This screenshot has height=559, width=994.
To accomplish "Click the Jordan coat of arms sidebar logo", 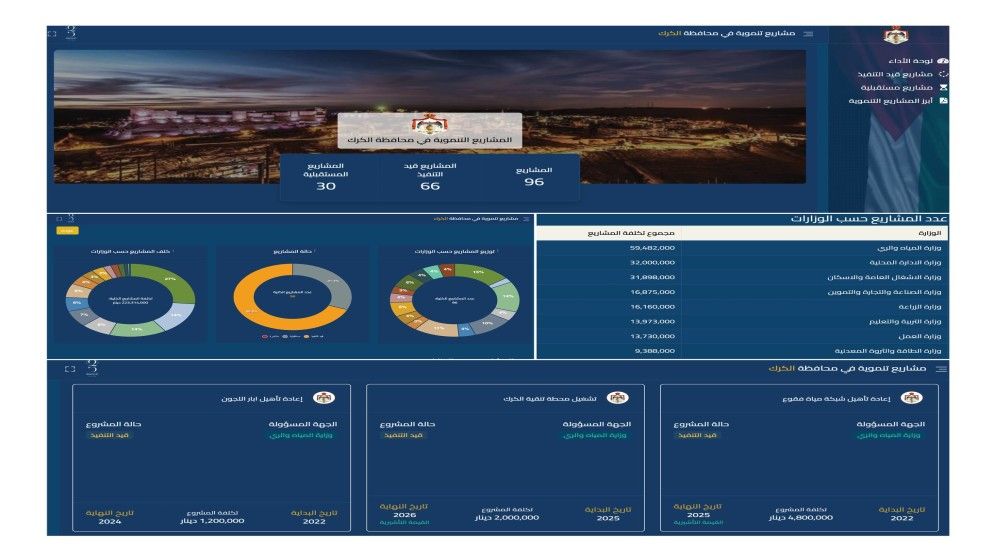I will (x=896, y=35).
